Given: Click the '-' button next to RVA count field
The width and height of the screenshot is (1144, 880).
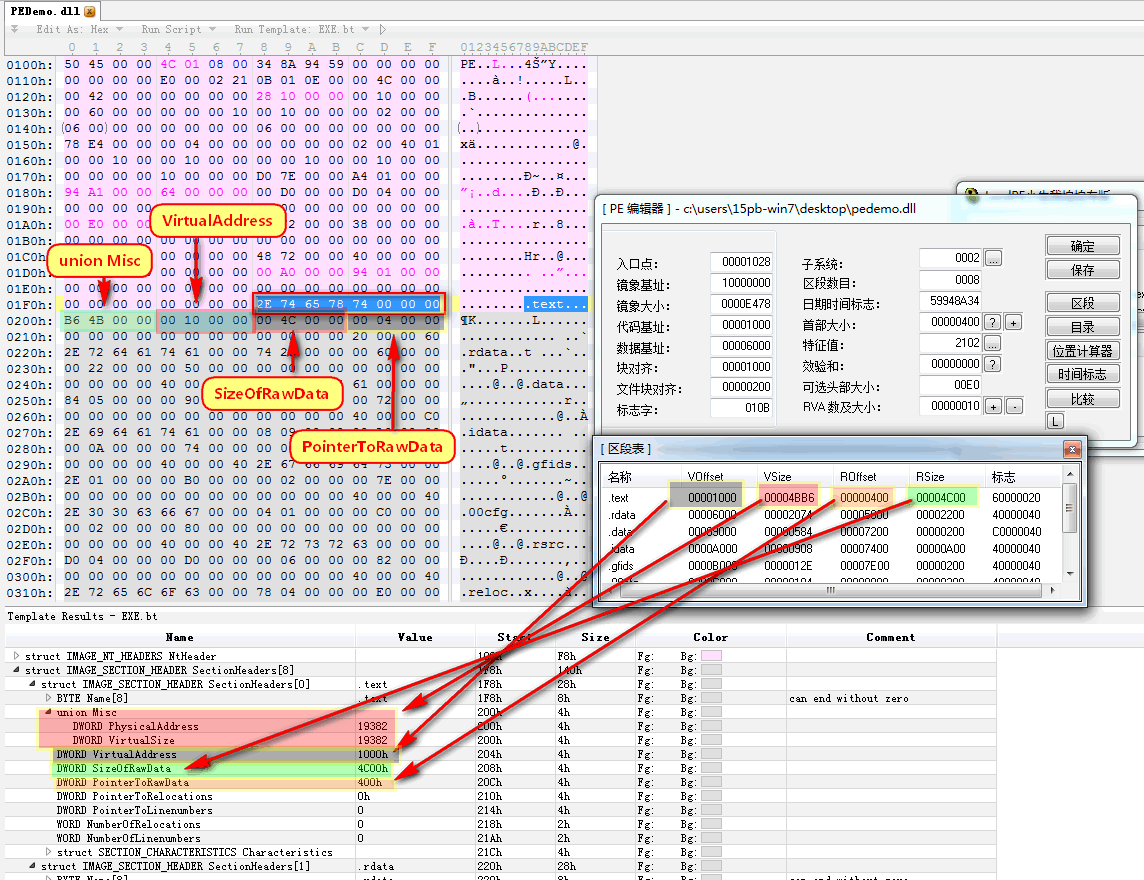Looking at the screenshot, I should (x=1014, y=406).
